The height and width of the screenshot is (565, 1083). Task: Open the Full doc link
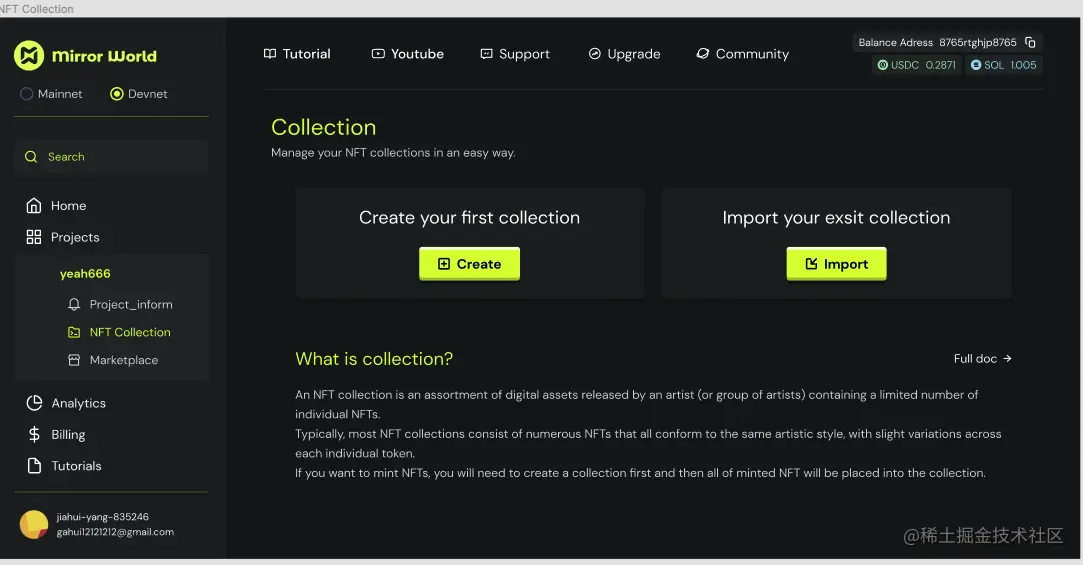[x=975, y=358]
